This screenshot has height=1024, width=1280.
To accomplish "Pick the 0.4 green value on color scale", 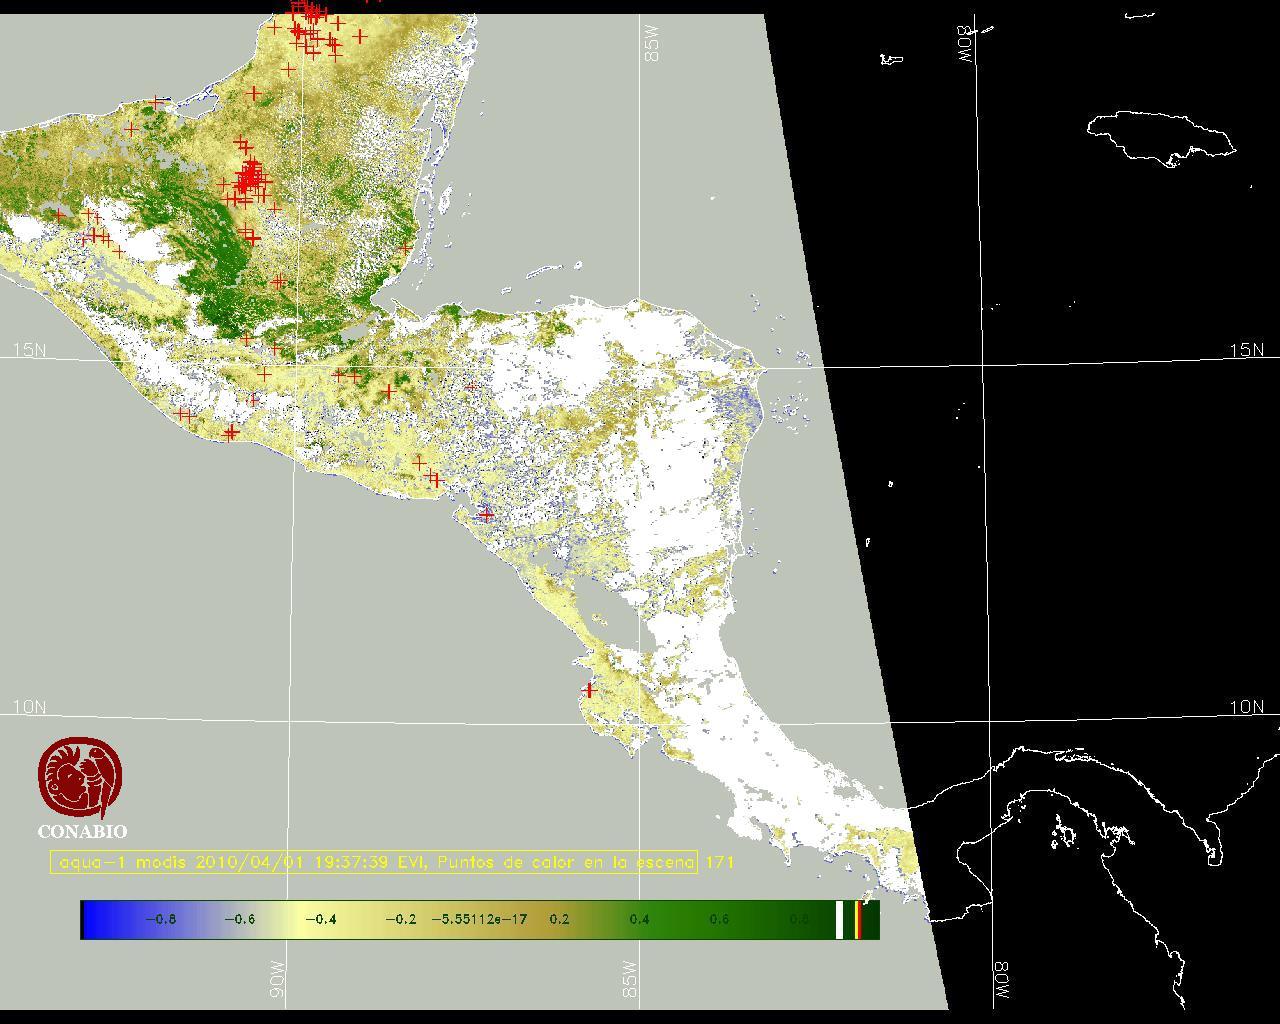I will [x=640, y=919].
